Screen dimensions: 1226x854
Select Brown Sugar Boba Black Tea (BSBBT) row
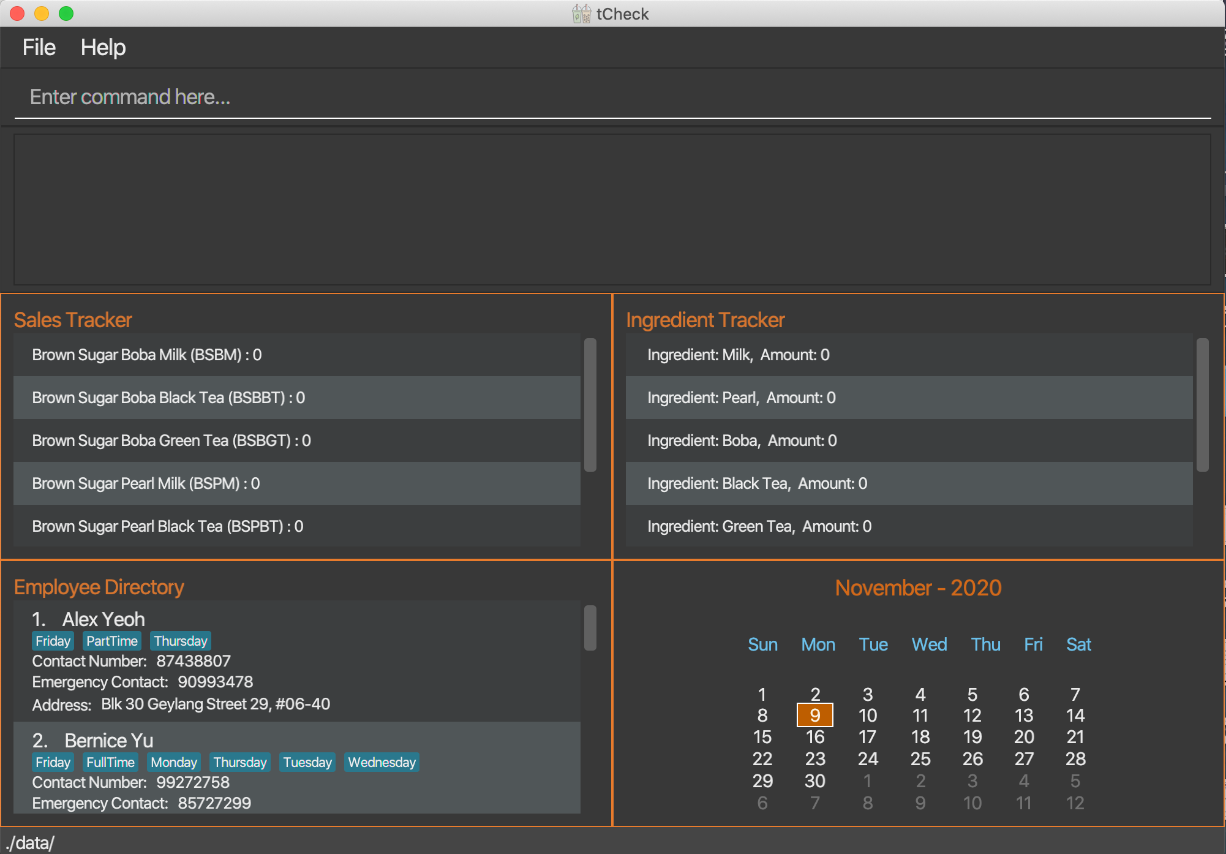click(297, 398)
